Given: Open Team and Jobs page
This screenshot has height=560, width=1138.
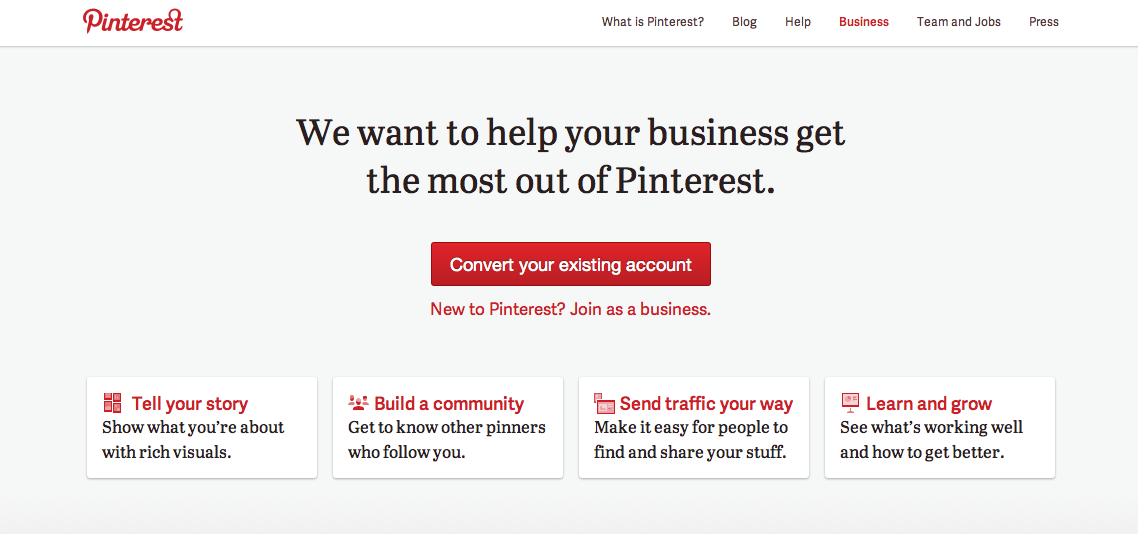Looking at the screenshot, I should pos(958,22).
